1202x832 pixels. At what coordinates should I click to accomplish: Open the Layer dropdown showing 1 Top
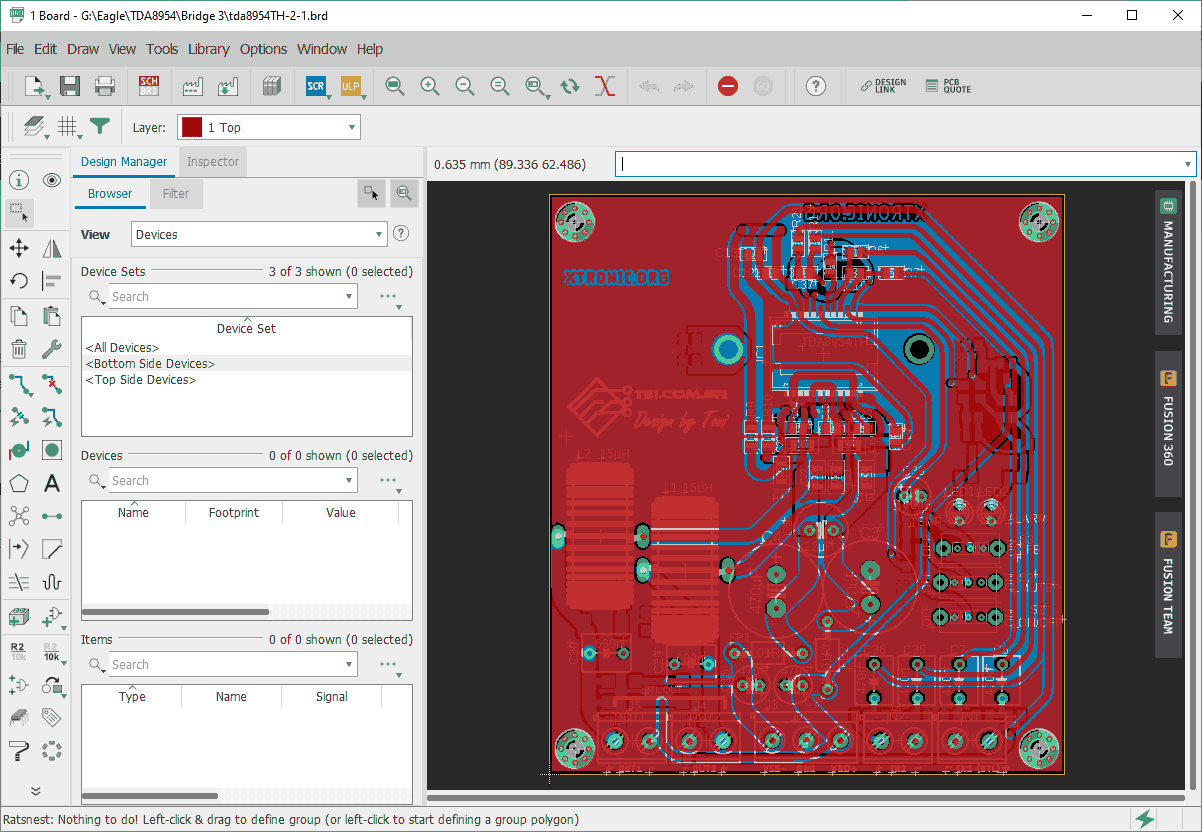click(x=268, y=127)
